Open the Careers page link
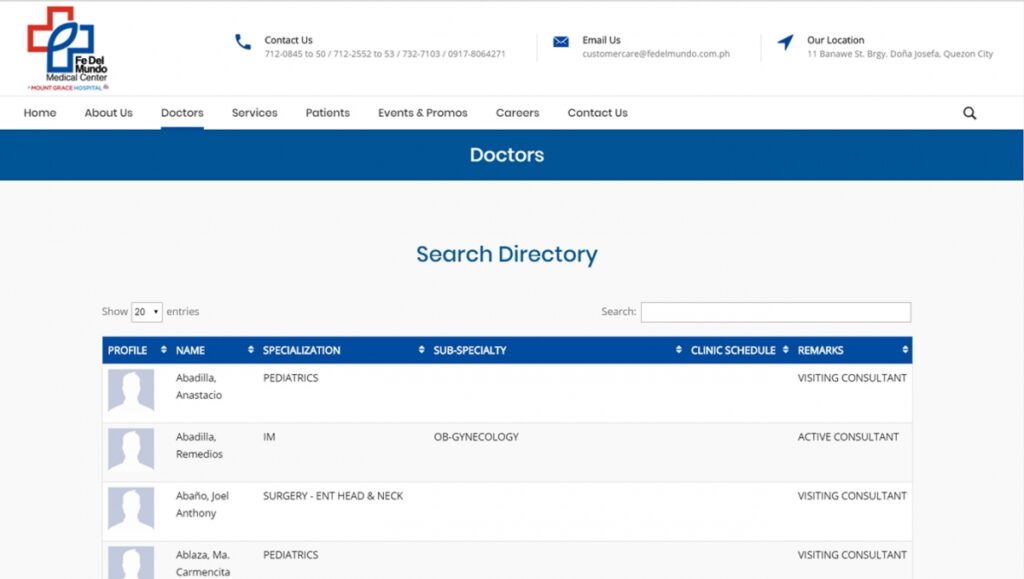The image size is (1024, 579). 517,113
